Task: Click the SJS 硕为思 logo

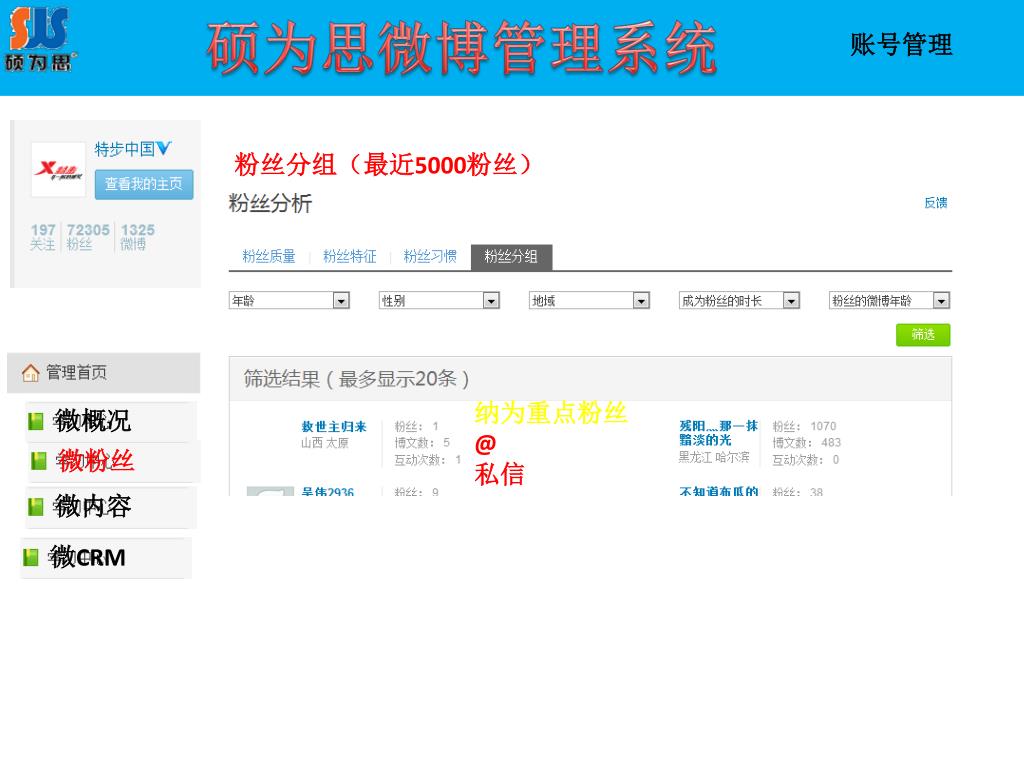Action: tap(39, 38)
